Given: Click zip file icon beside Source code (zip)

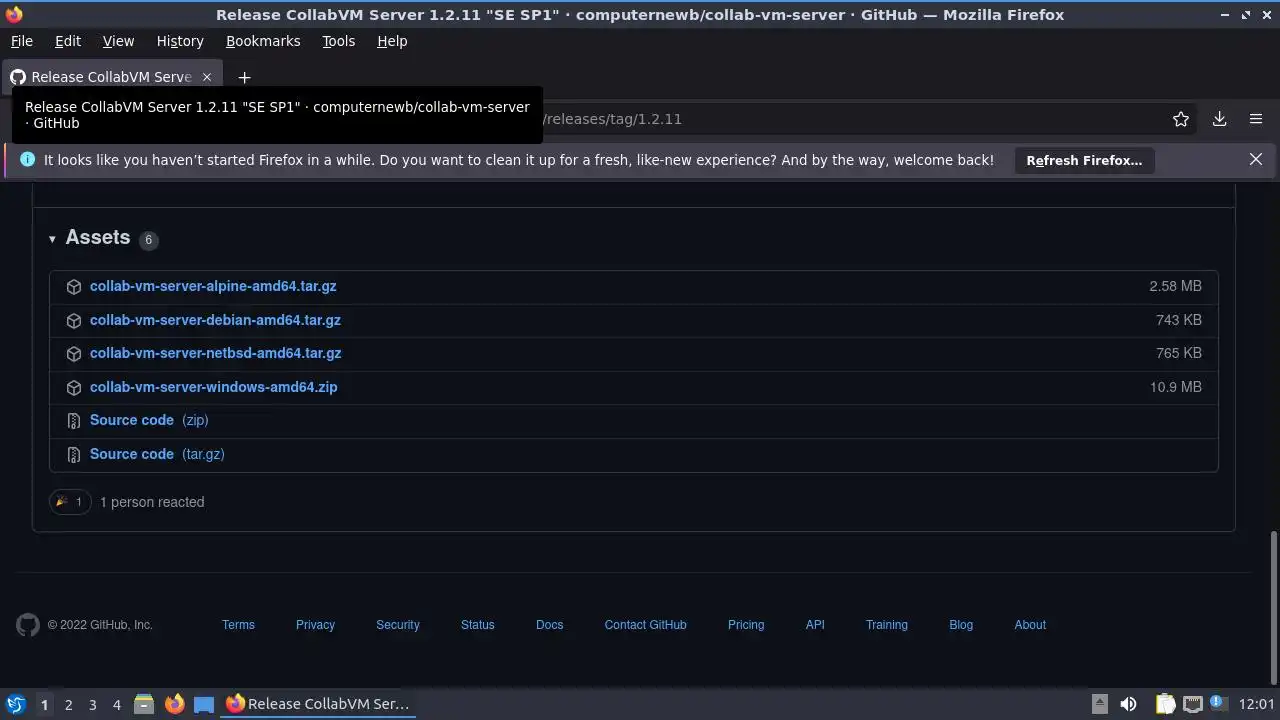Looking at the screenshot, I should [74, 421].
